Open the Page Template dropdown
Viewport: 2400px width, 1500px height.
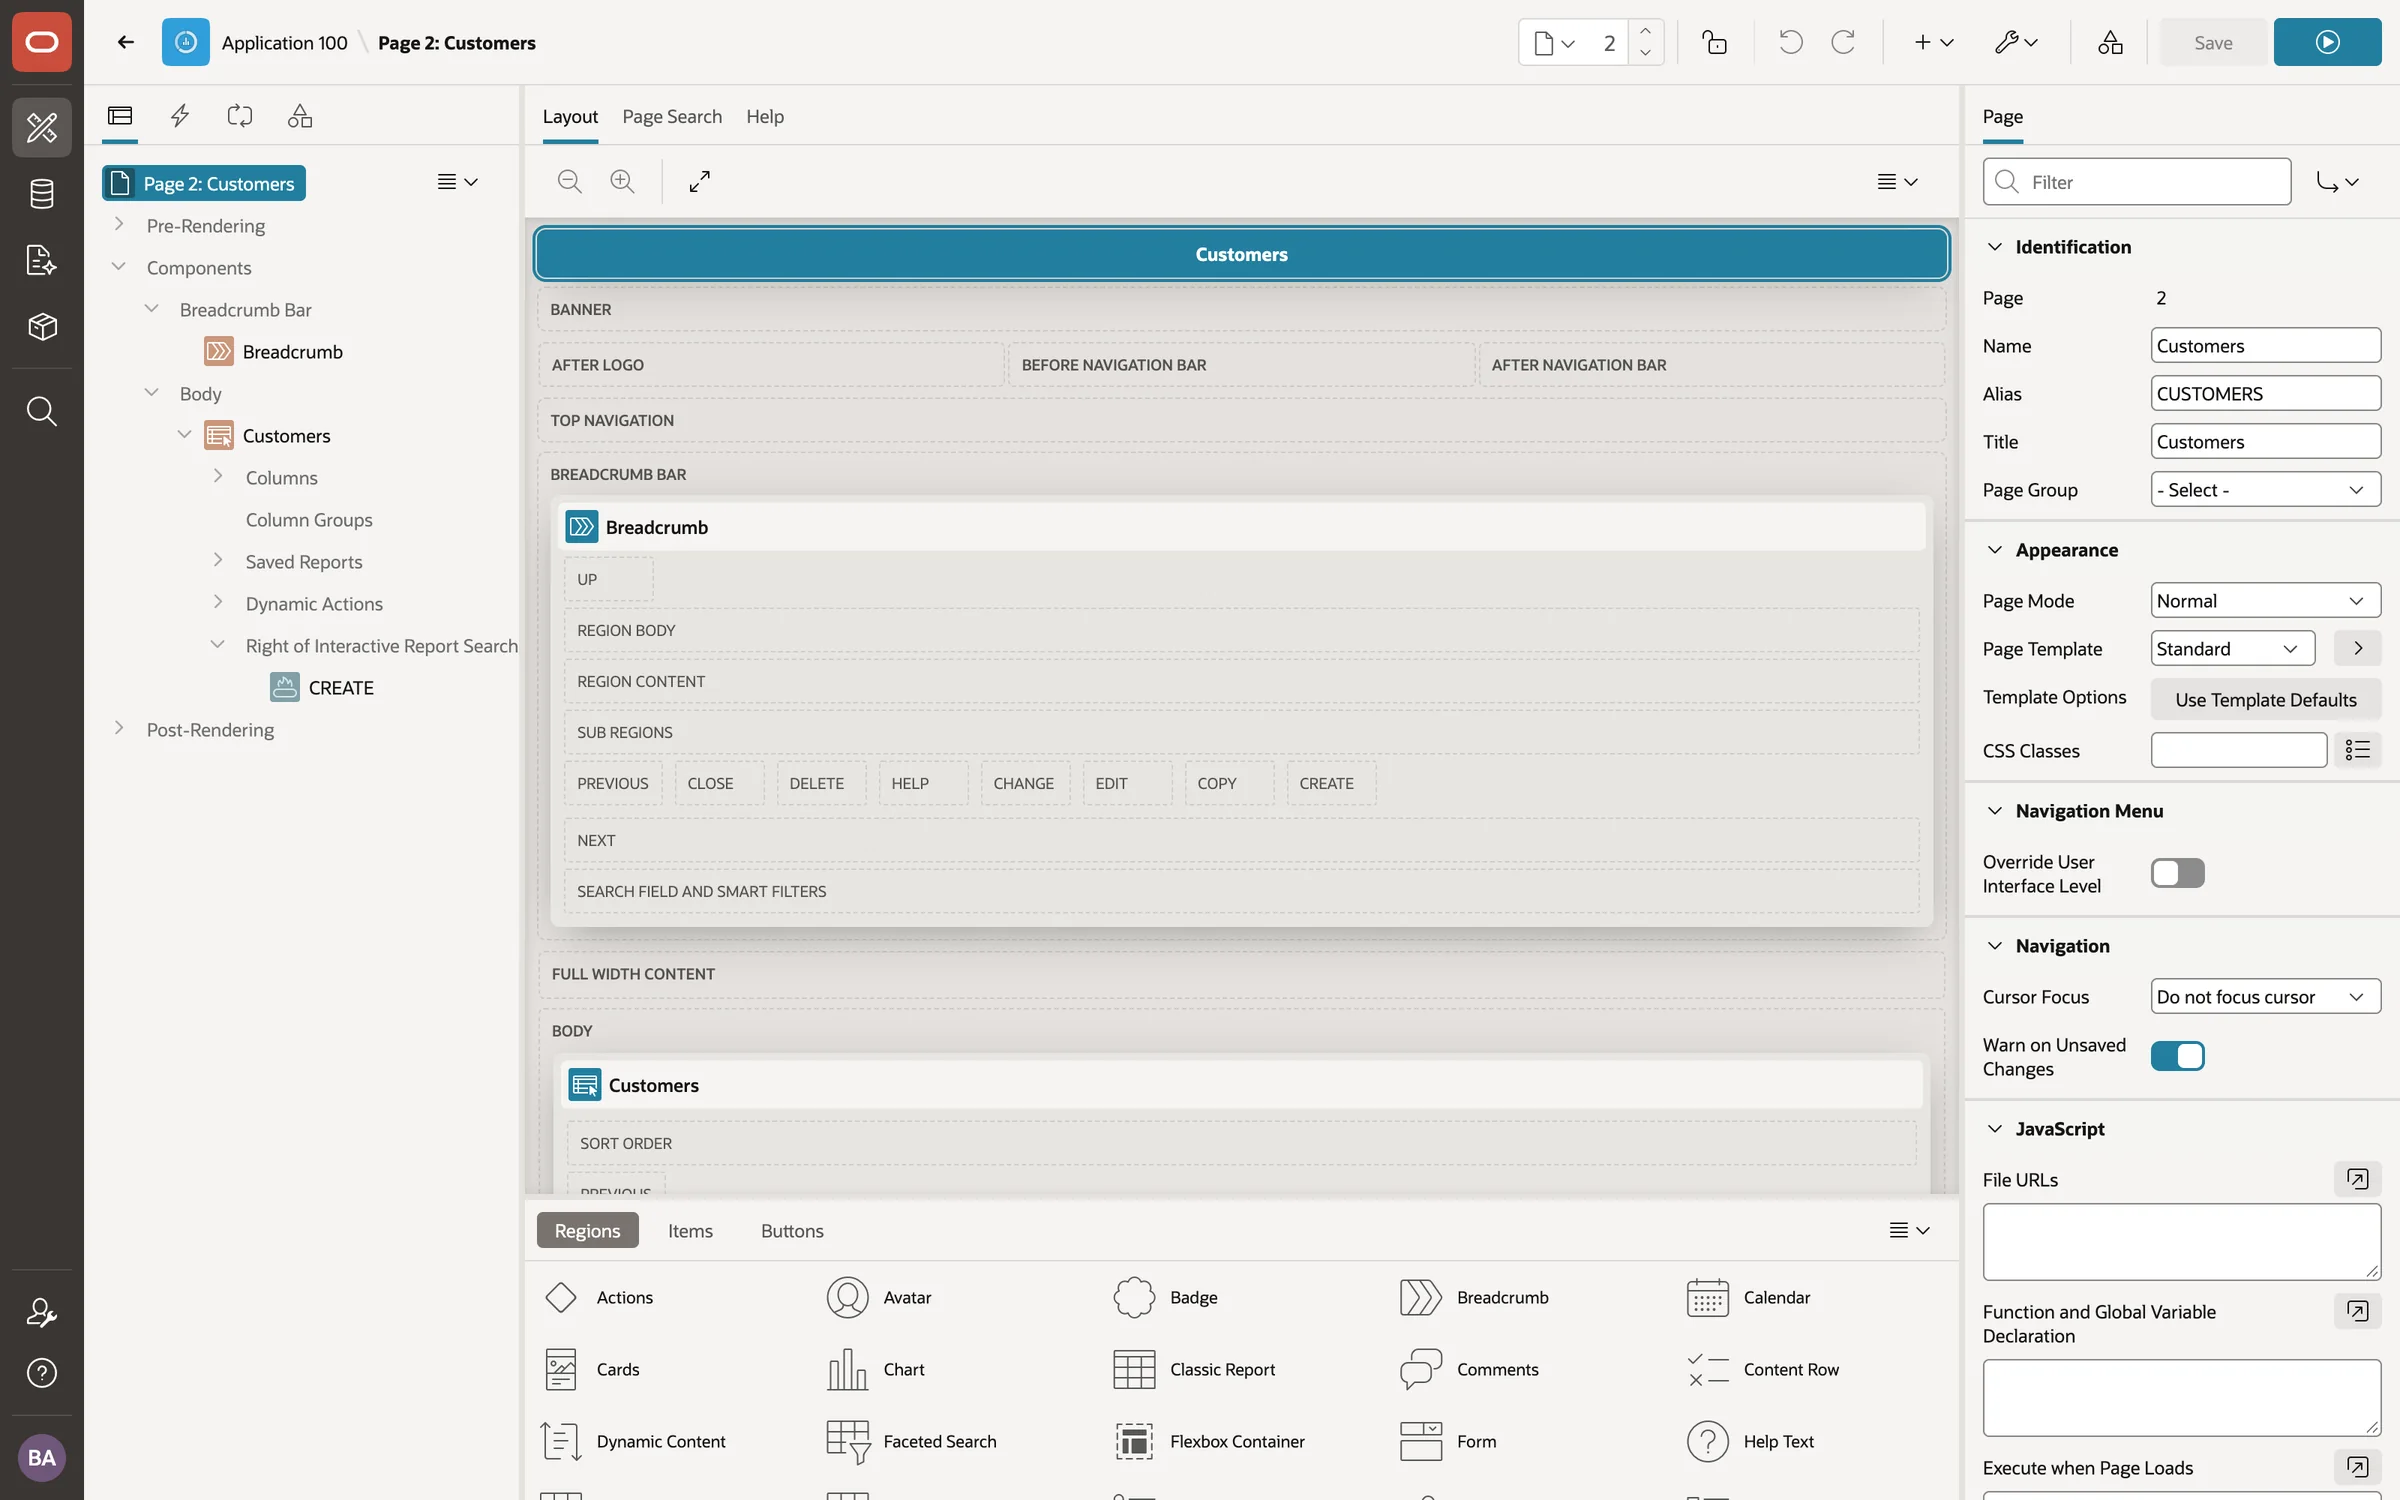coord(2232,649)
